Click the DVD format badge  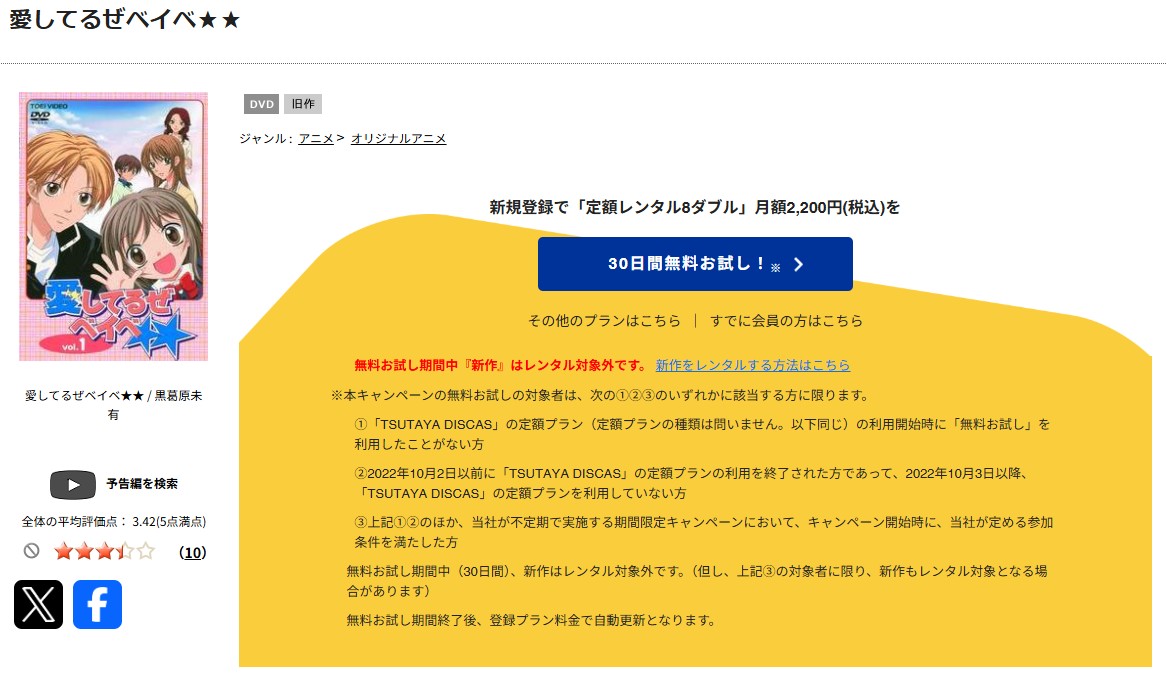pyautogui.click(x=261, y=104)
